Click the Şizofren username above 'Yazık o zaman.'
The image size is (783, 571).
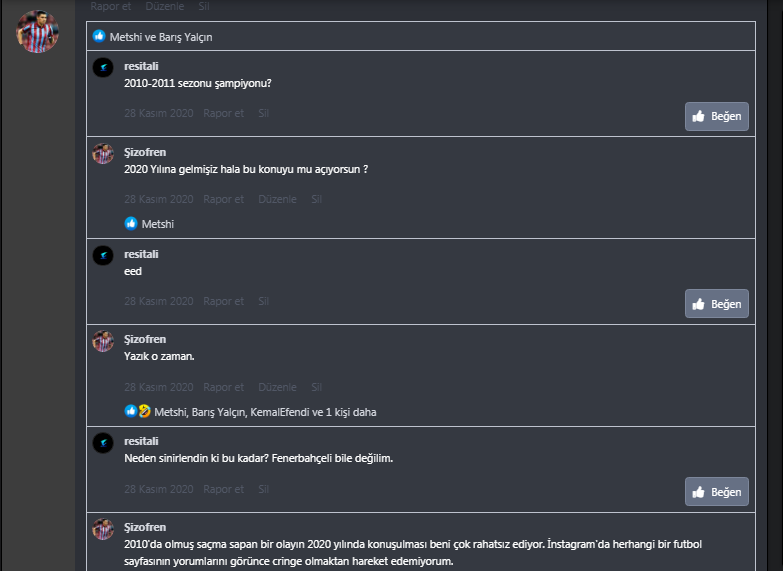point(145,339)
